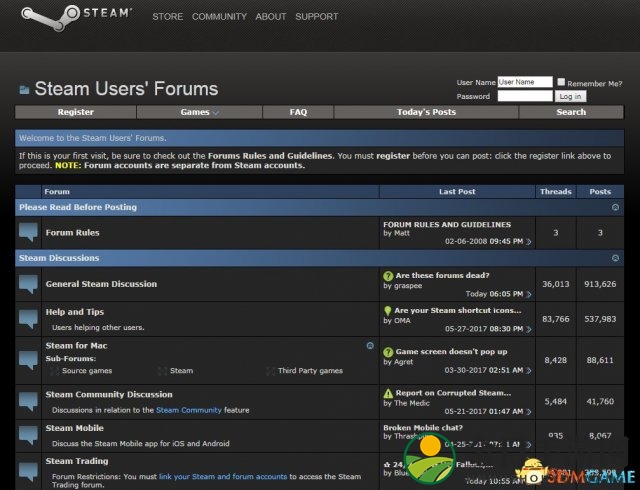Focus the User Name input field
The height and width of the screenshot is (490, 640).
[x=525, y=82]
